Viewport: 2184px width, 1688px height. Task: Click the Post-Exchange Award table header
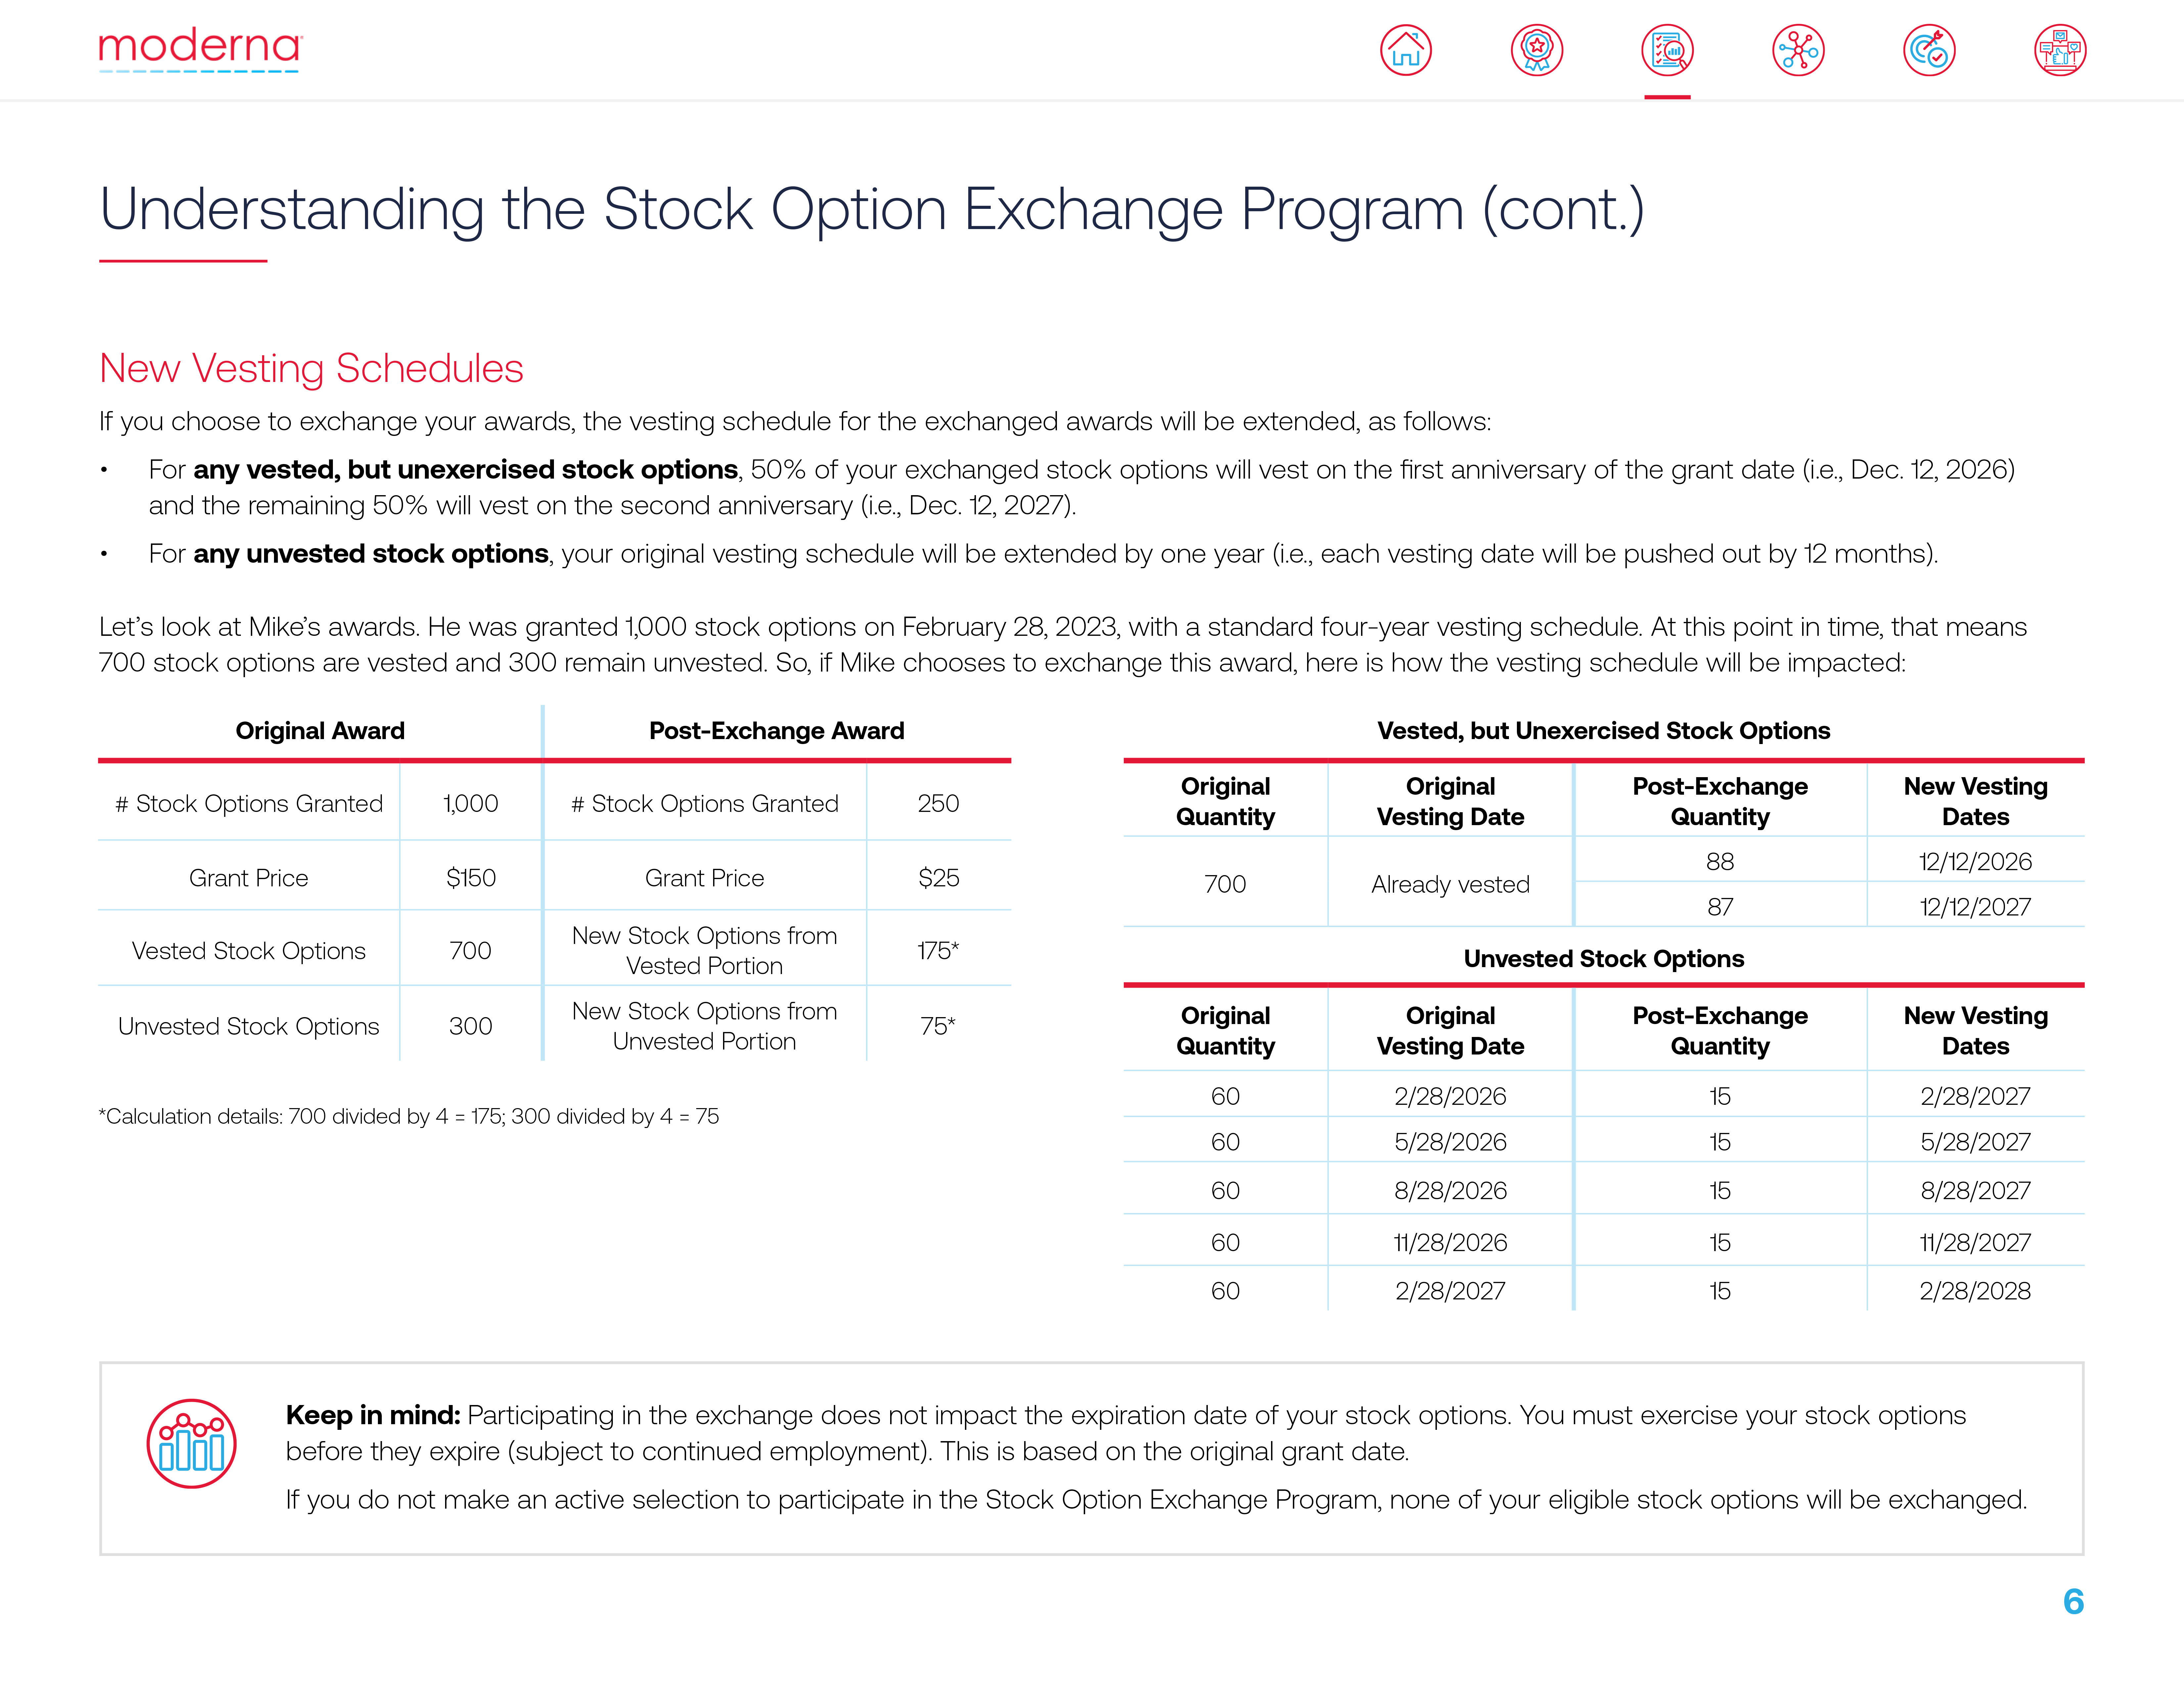tap(776, 731)
